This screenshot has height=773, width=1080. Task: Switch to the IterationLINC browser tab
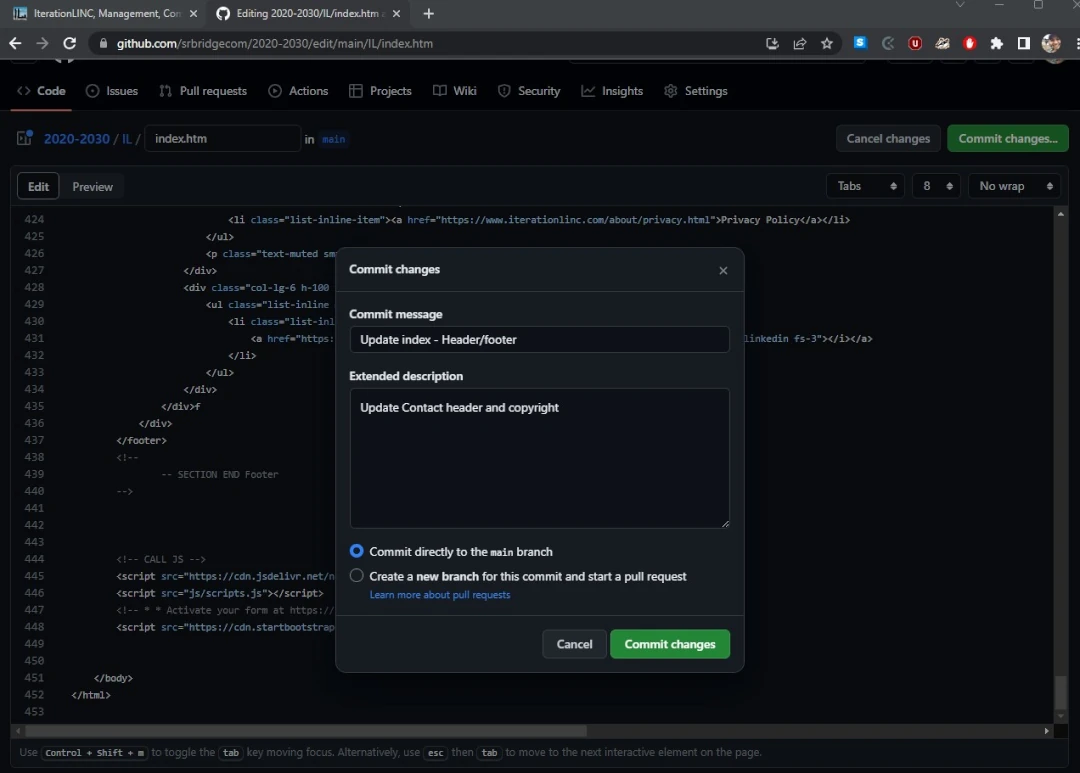coord(106,13)
